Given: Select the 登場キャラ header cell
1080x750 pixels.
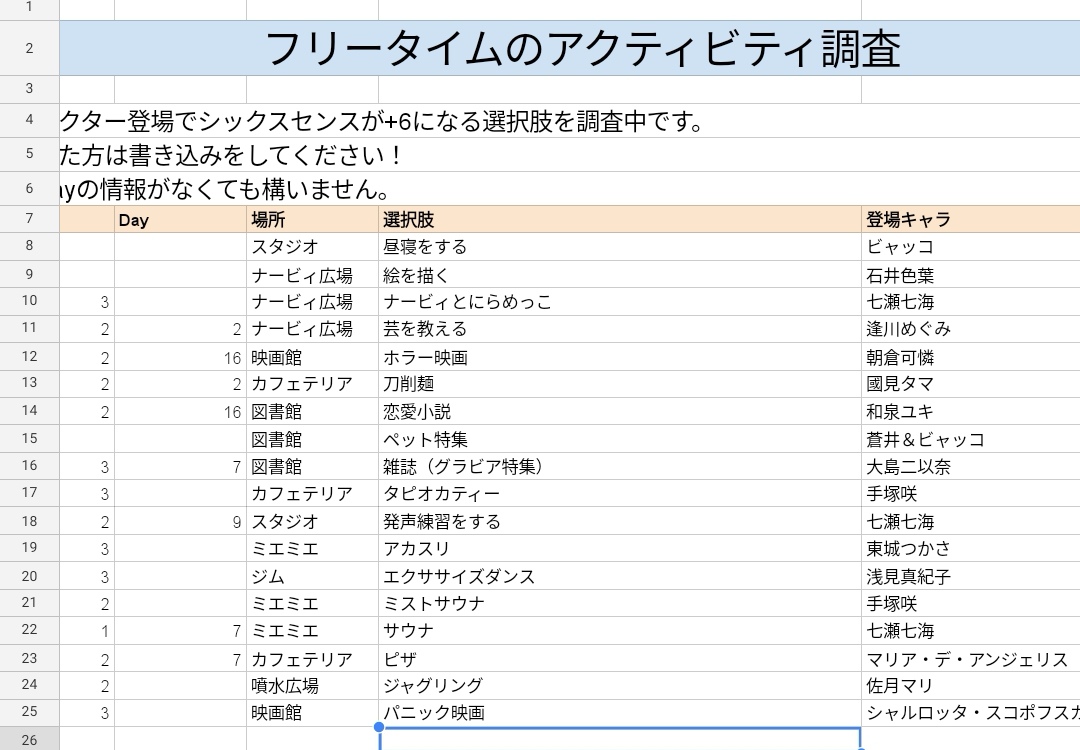Looking at the screenshot, I should pos(970,220).
